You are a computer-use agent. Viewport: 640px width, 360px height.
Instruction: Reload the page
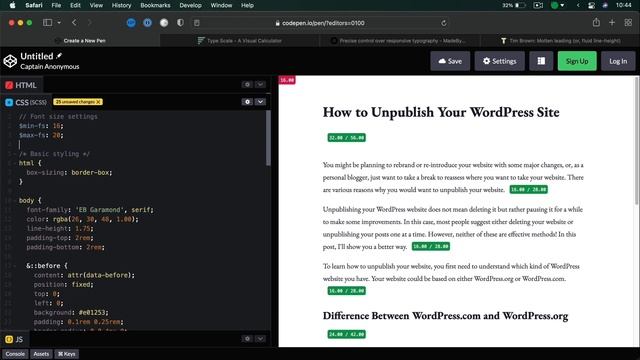tap(444, 23)
